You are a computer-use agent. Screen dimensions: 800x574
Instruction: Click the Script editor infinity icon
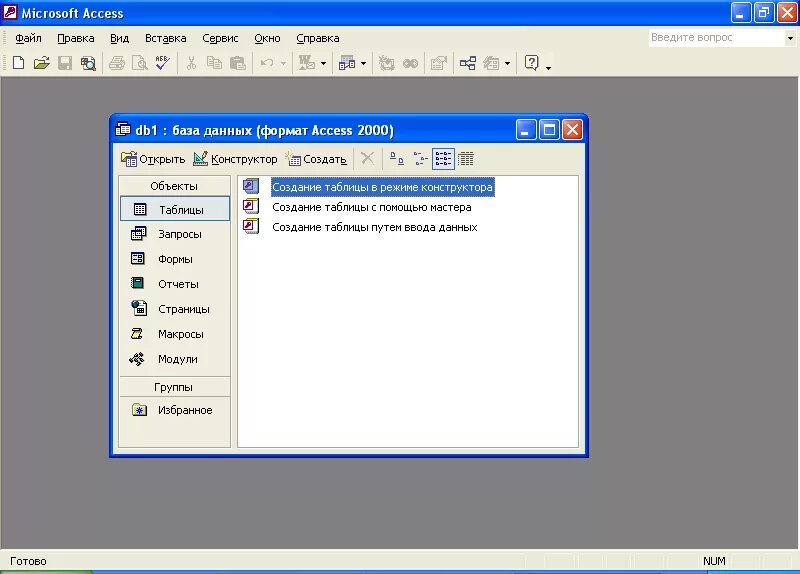tap(410, 63)
